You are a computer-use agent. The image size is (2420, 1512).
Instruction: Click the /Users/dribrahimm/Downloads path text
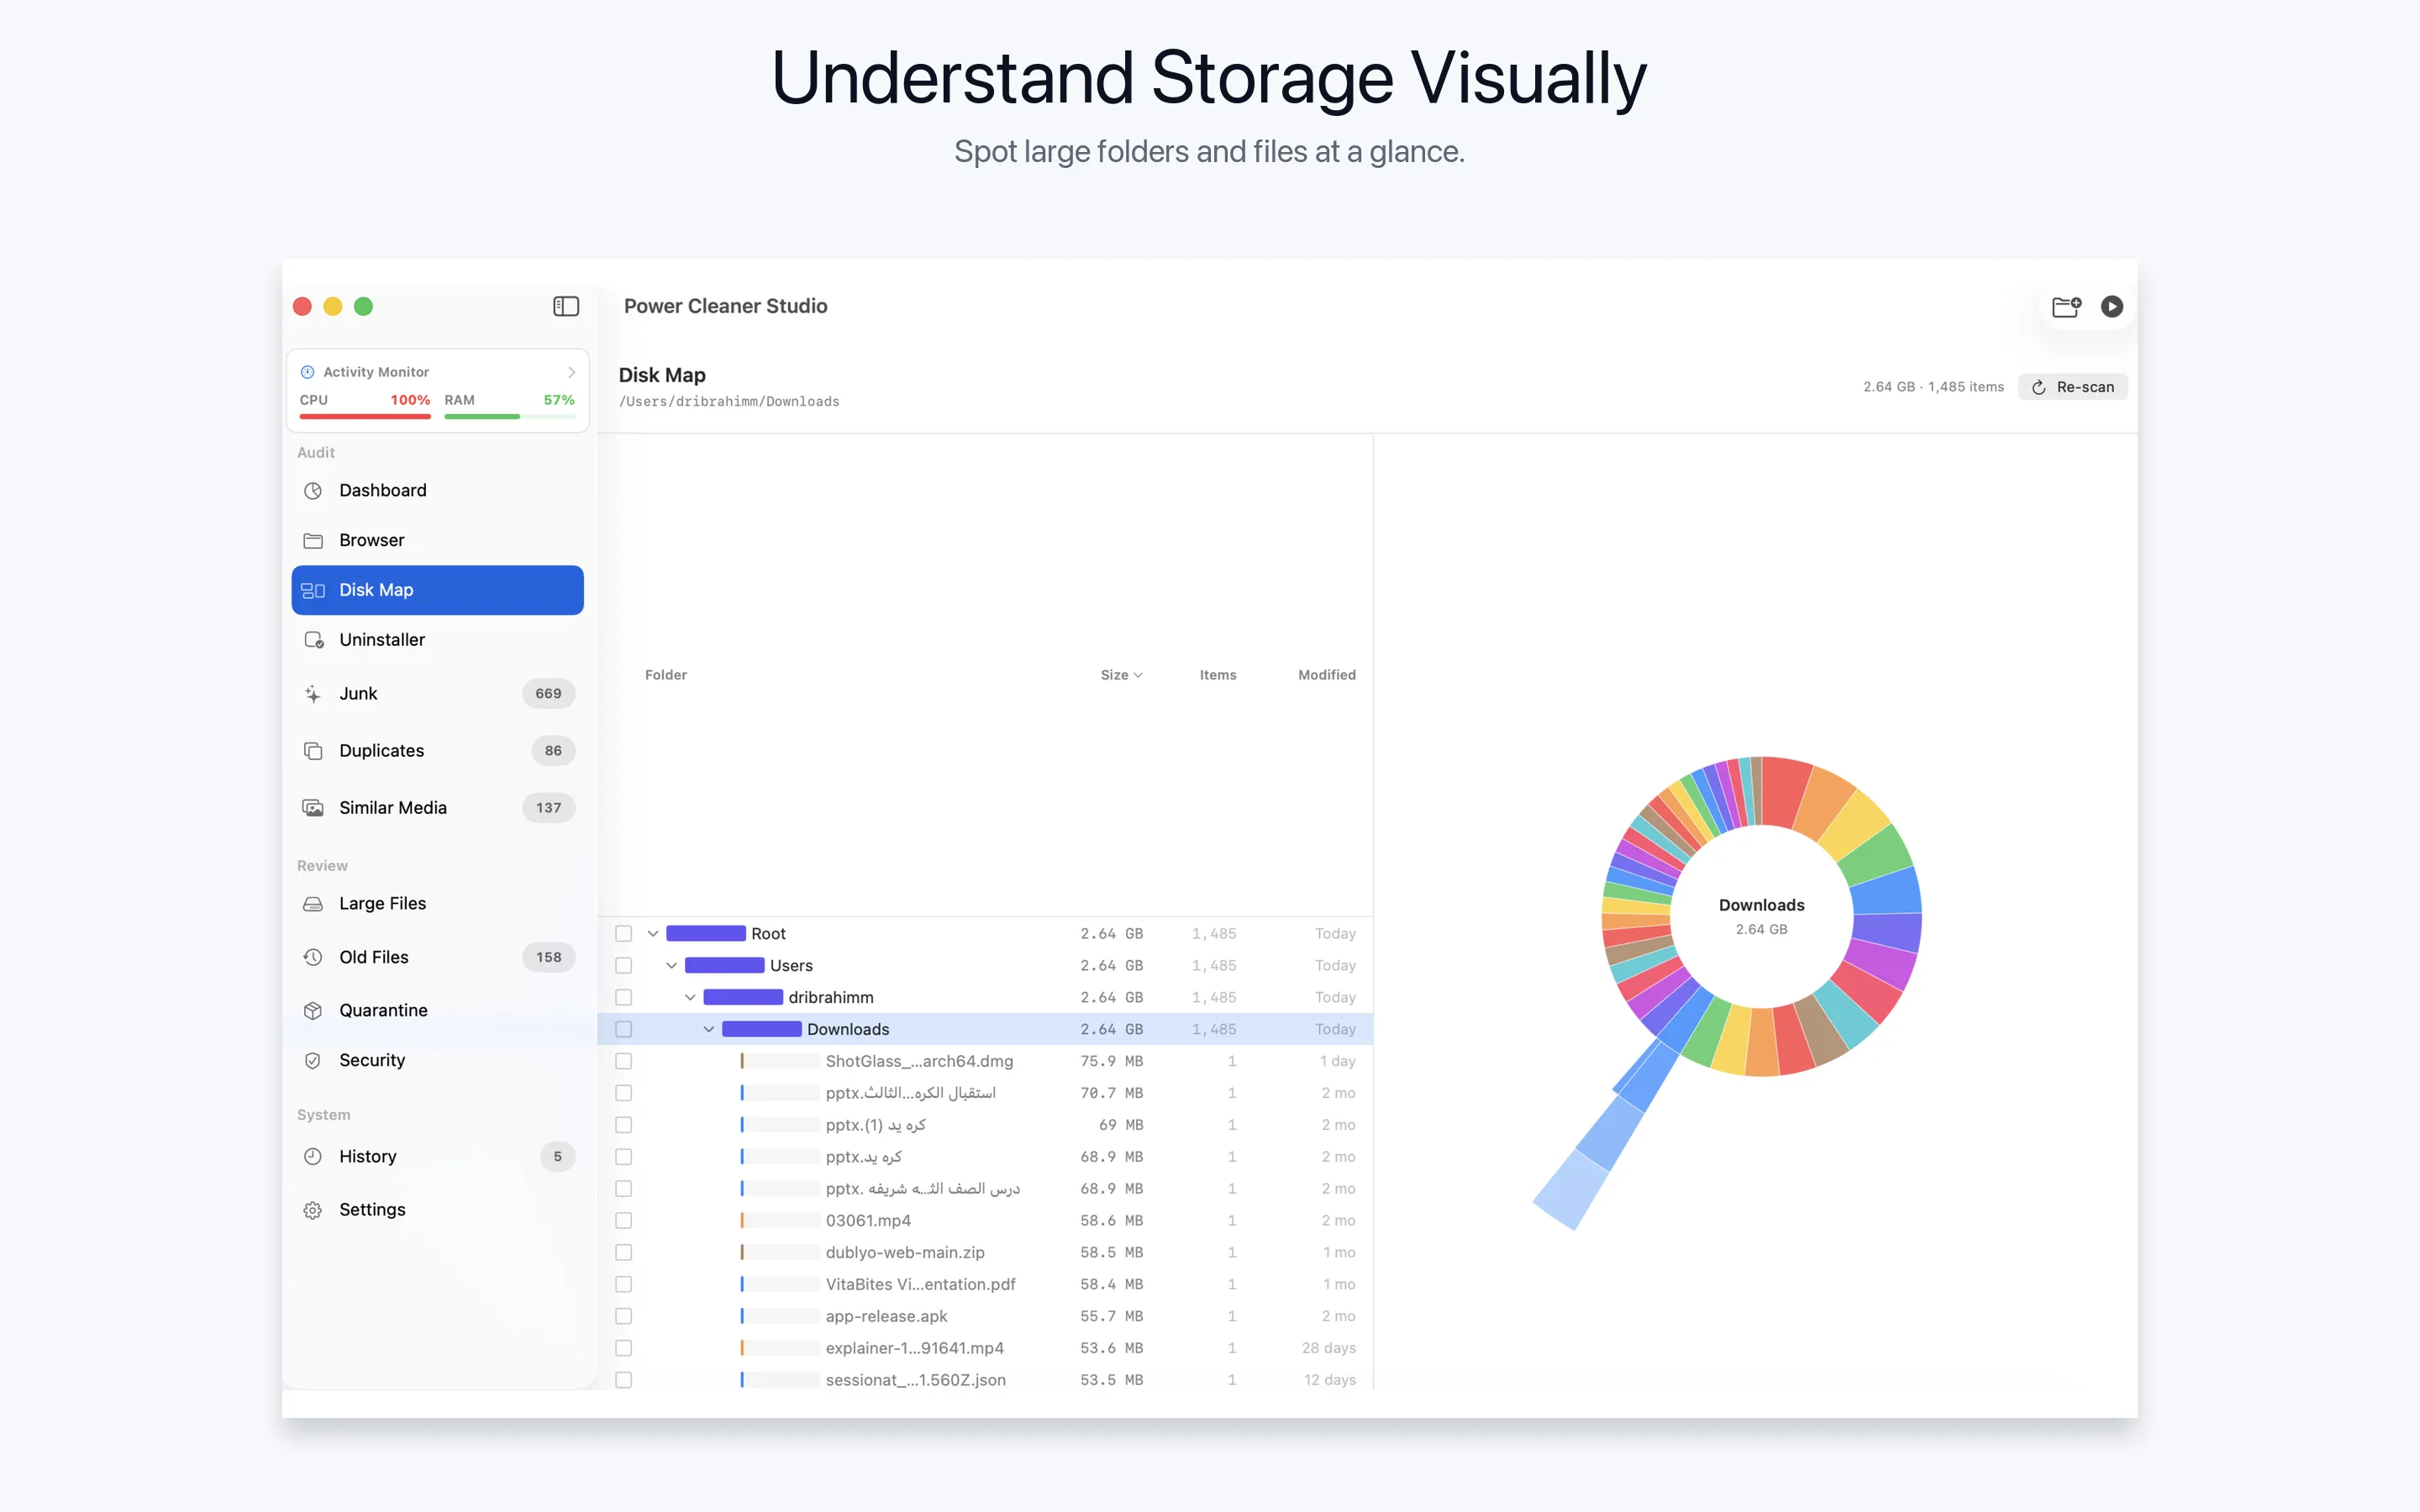729,402
